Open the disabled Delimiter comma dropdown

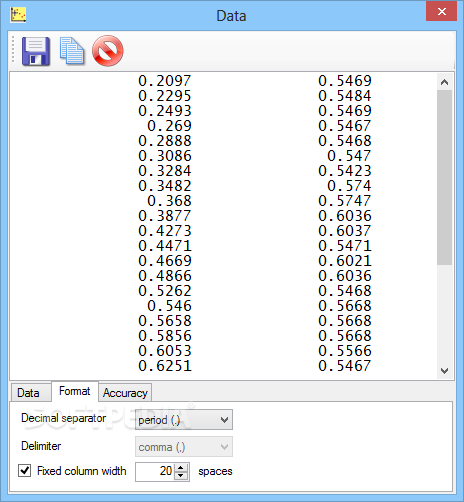(184, 447)
